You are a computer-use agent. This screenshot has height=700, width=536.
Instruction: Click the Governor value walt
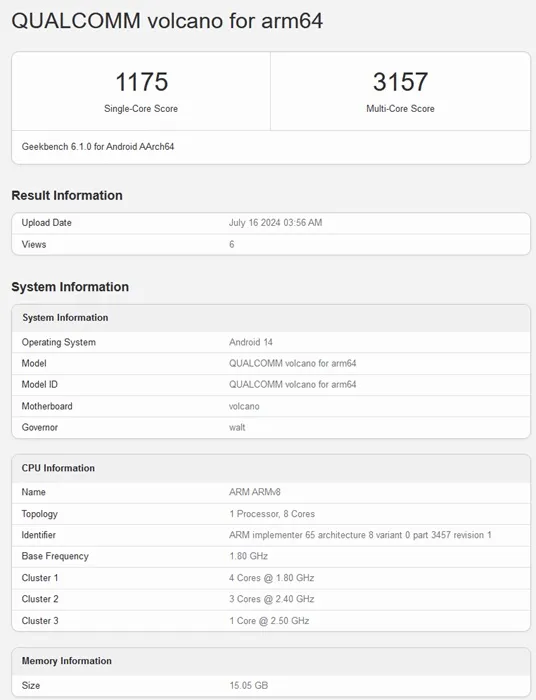(237, 427)
